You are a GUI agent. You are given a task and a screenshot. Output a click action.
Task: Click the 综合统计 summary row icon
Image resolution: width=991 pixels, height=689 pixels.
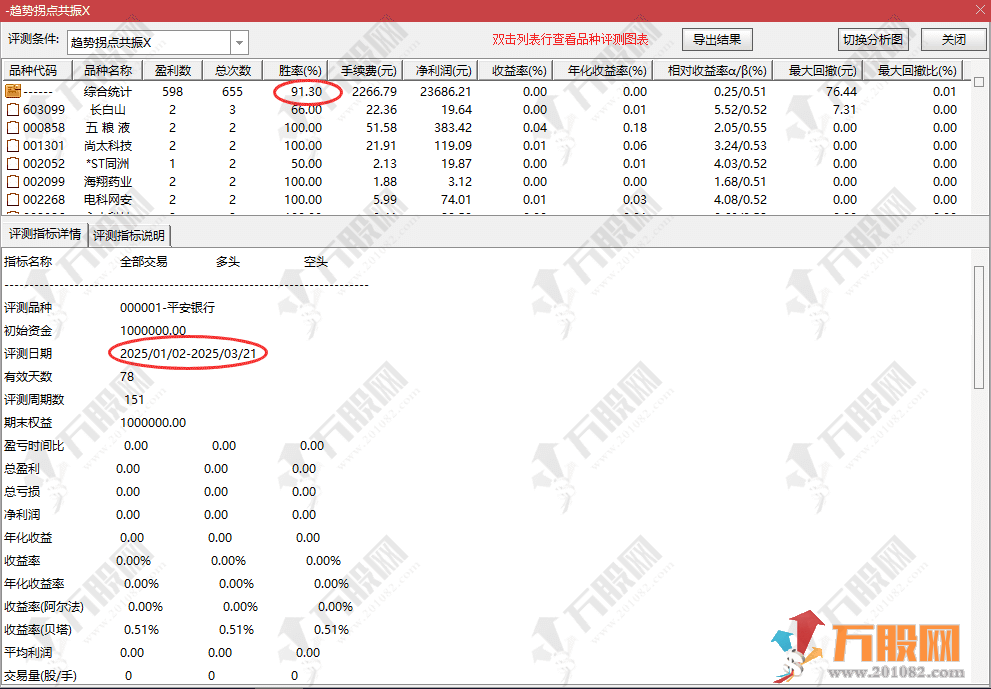click(x=13, y=92)
